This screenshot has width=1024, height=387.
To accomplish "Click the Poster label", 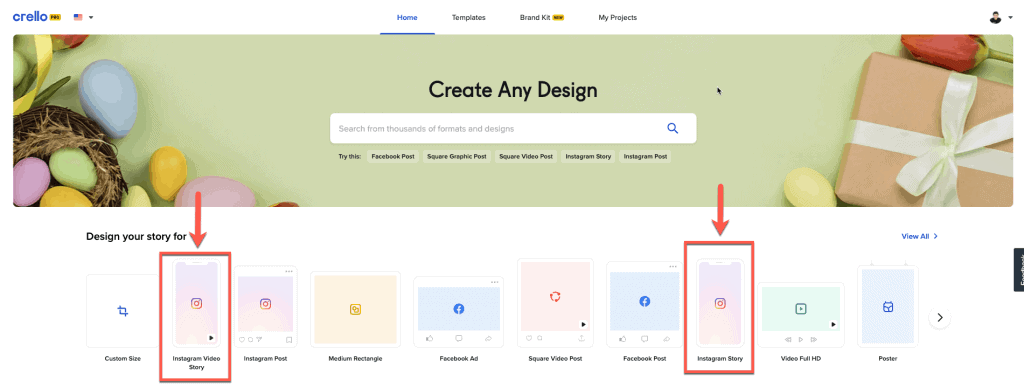I will tap(888, 359).
